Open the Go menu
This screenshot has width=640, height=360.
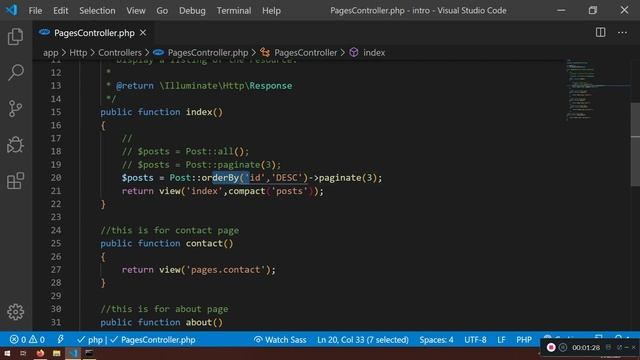(162, 11)
